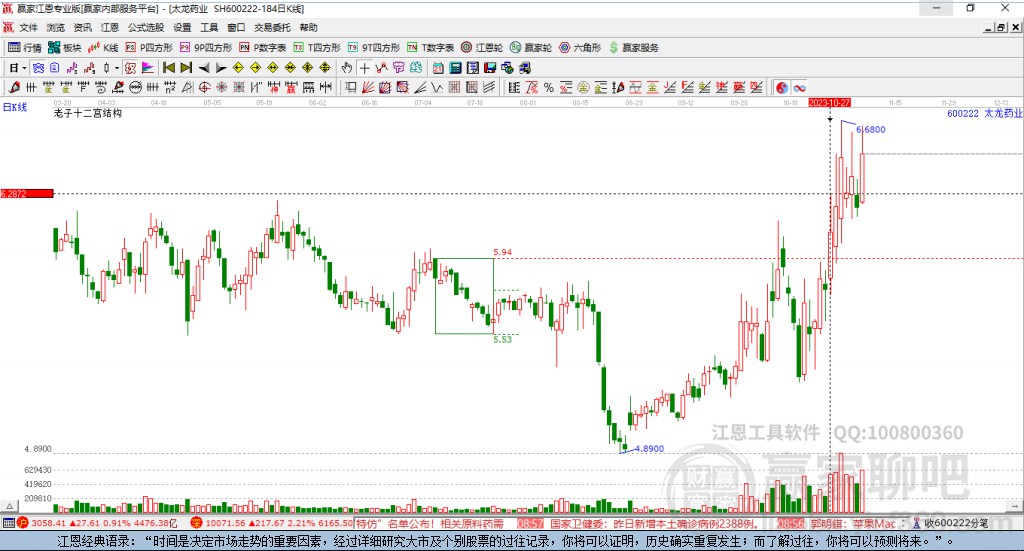Click the 日K线 period label
Image resolution: width=1024 pixels, height=551 pixels.
(x=14, y=107)
